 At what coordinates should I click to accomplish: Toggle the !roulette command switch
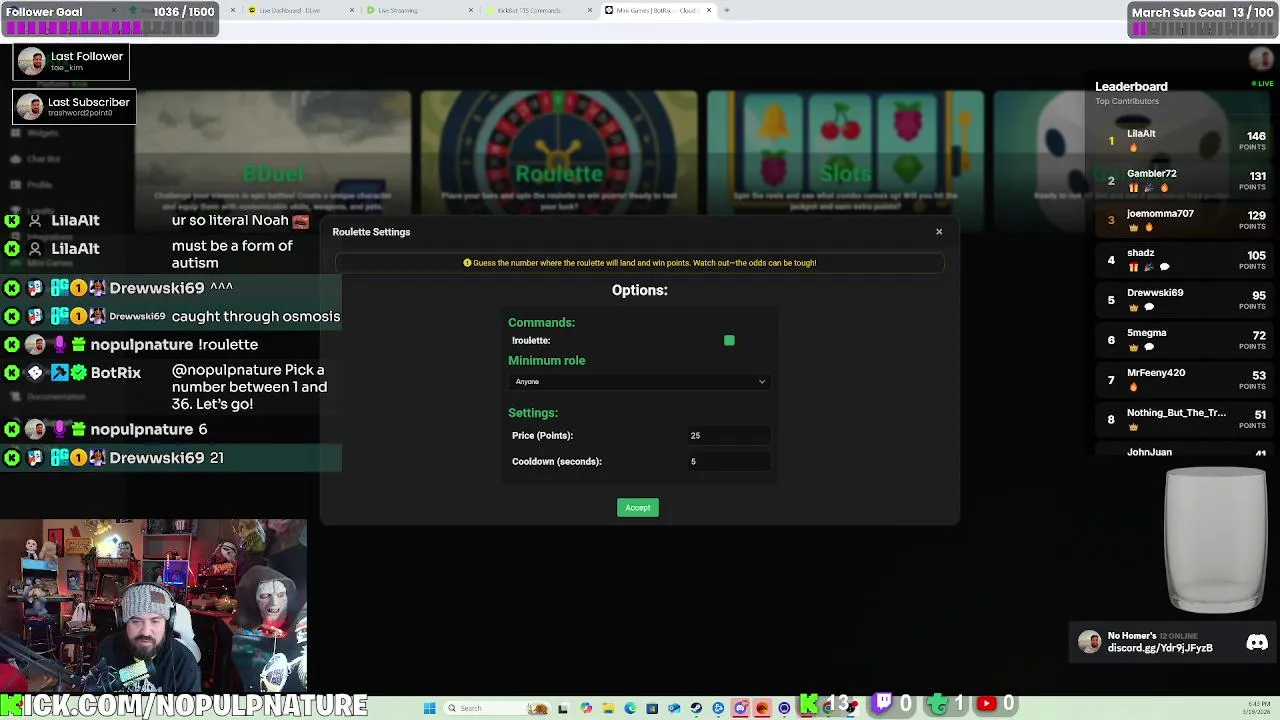(x=729, y=341)
